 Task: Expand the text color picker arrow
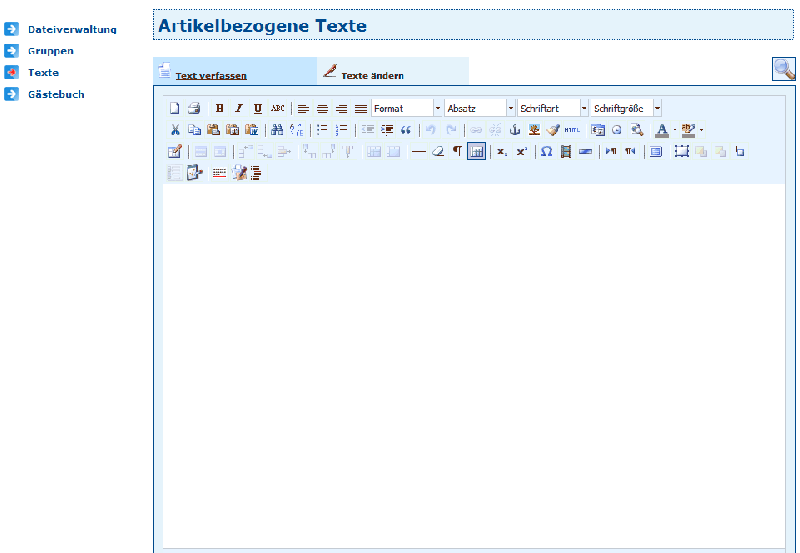pyautogui.click(x=674, y=130)
